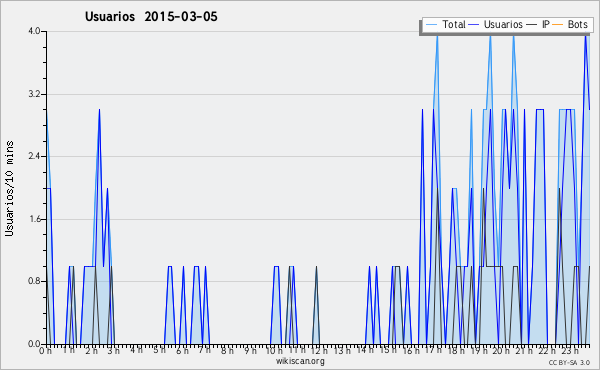Click the y-axis label 'Usuarios/10 mins'
Viewport: 600px width, 370px height.
9,188
